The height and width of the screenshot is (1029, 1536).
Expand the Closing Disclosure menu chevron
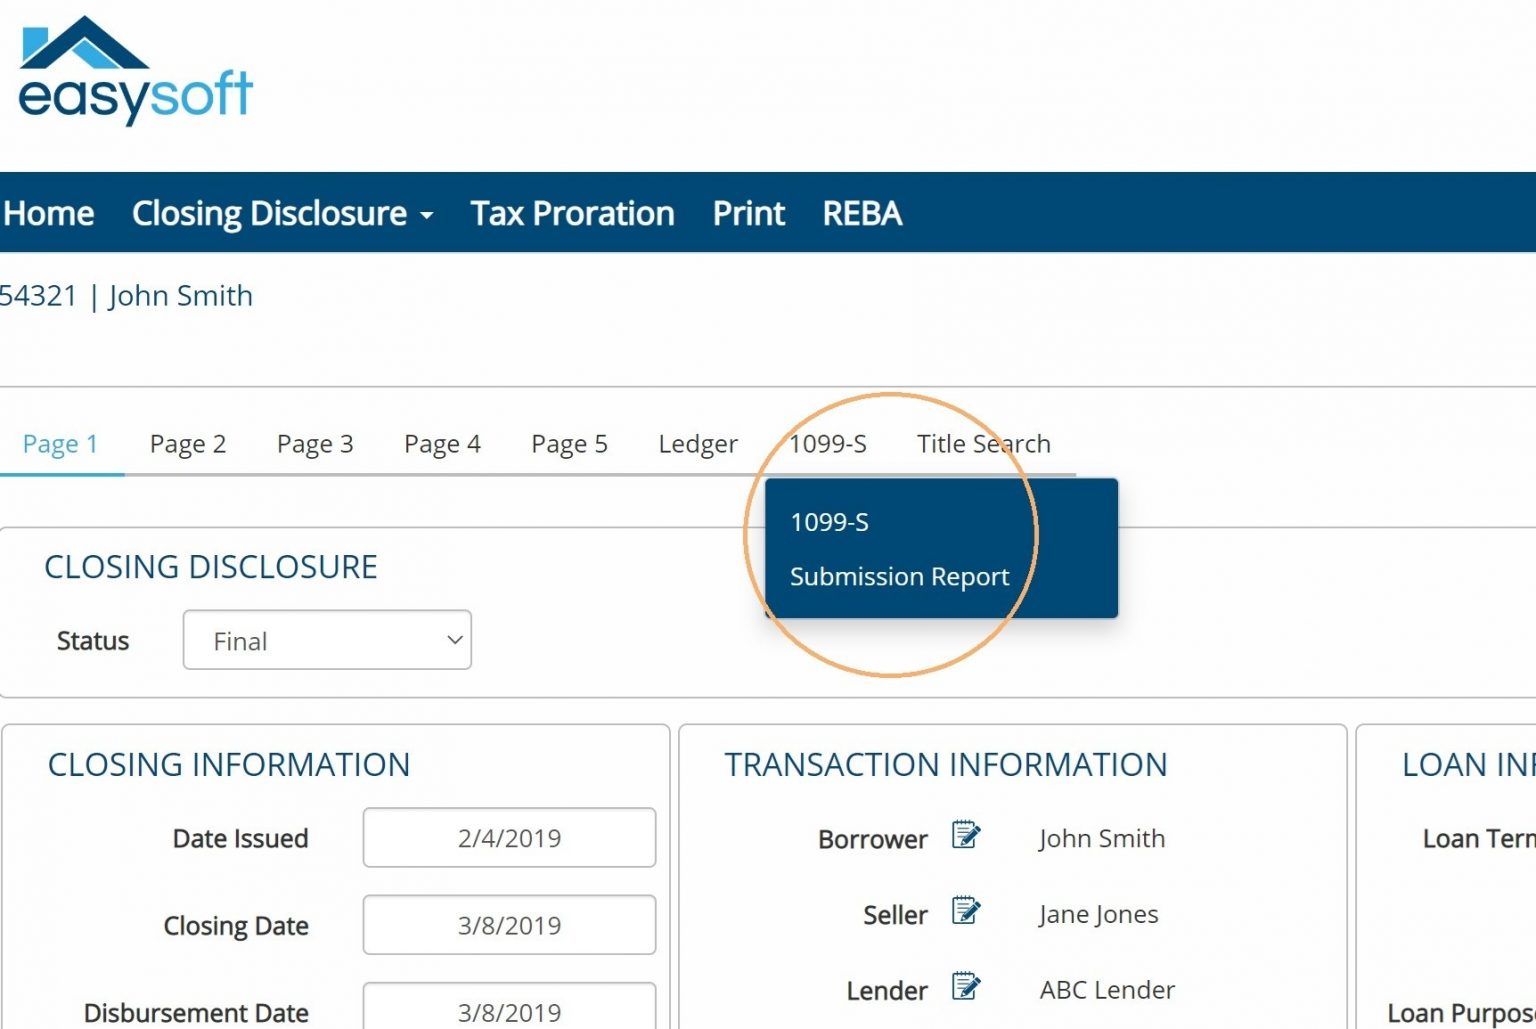tap(427, 214)
